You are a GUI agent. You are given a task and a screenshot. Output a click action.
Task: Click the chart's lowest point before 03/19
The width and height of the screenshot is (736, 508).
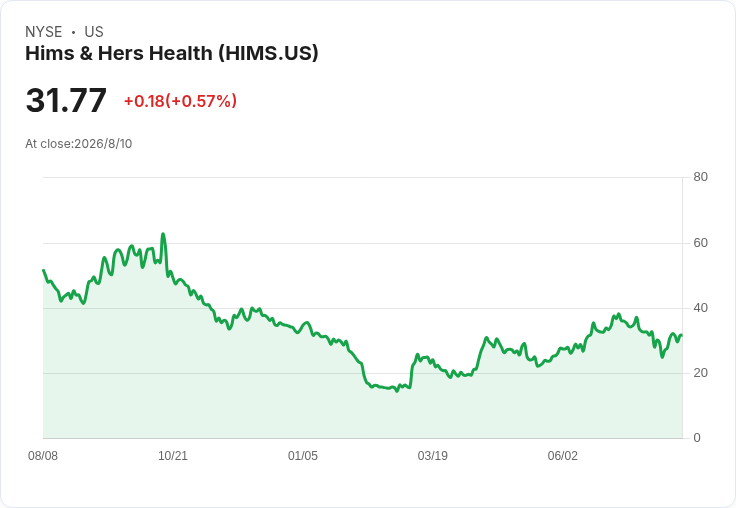pos(397,391)
